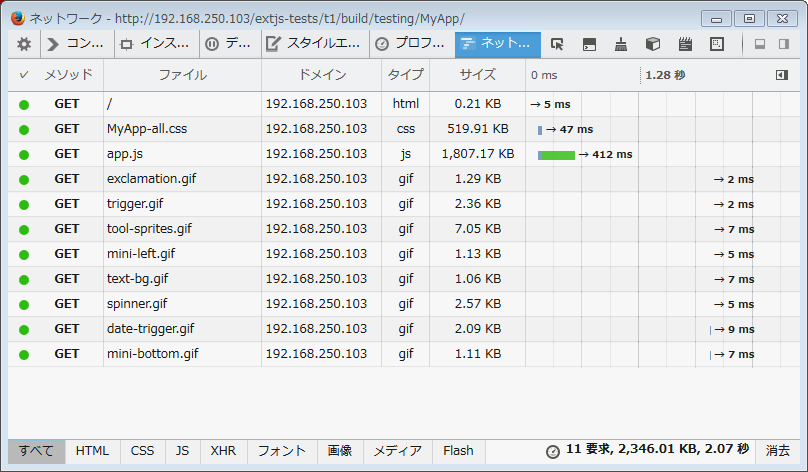
Task: Filter requests with the XHR button
Action: (x=223, y=451)
